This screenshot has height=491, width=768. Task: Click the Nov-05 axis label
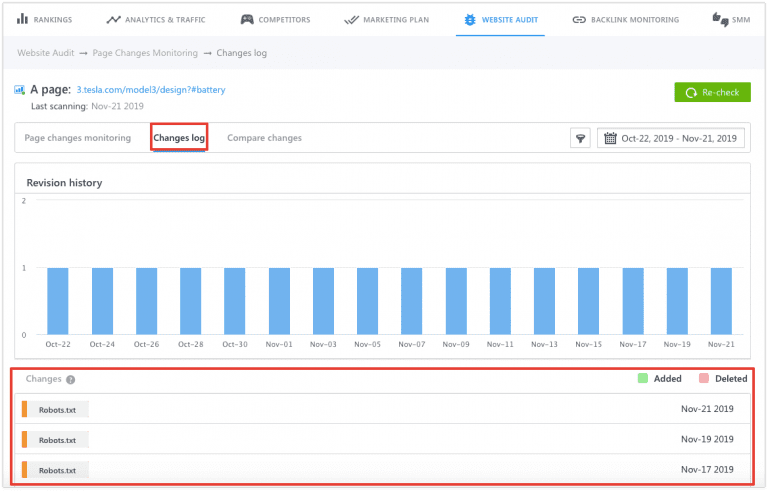tap(367, 344)
